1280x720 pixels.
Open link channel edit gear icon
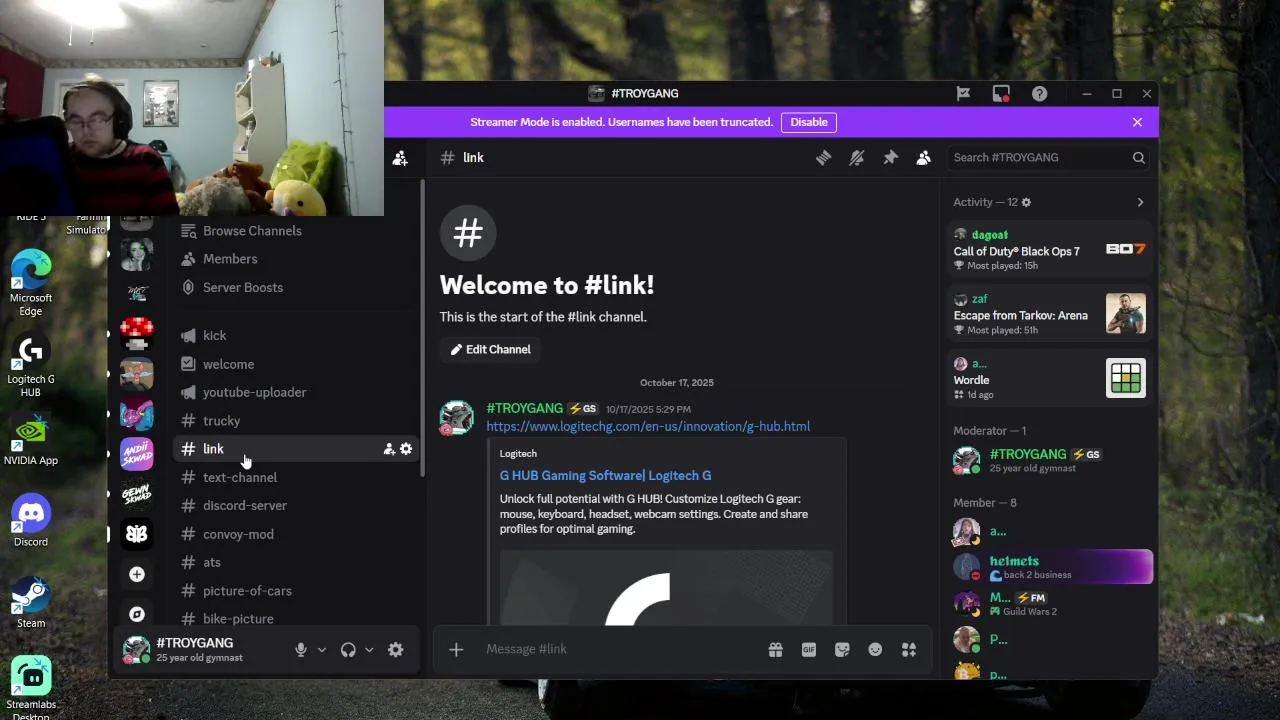406,449
